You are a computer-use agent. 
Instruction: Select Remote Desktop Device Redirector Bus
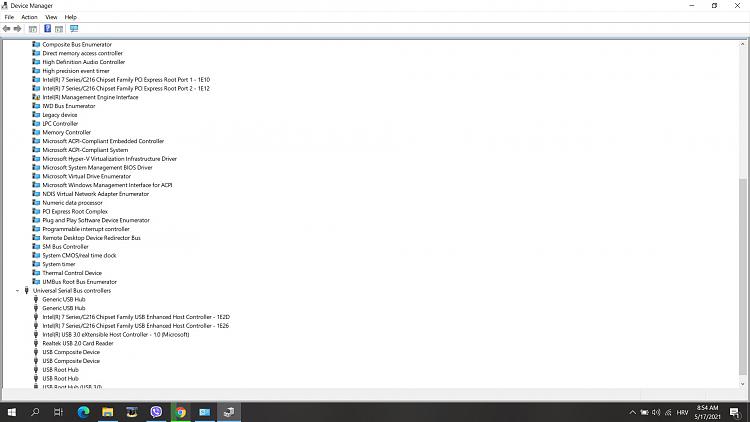click(x=91, y=238)
